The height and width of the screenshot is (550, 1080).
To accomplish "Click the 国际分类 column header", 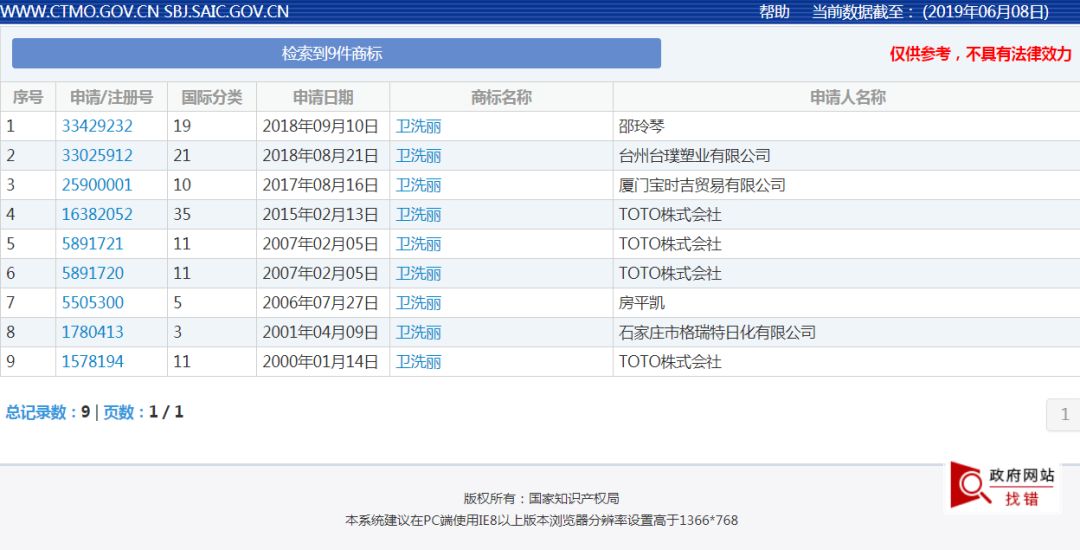I will [212, 97].
